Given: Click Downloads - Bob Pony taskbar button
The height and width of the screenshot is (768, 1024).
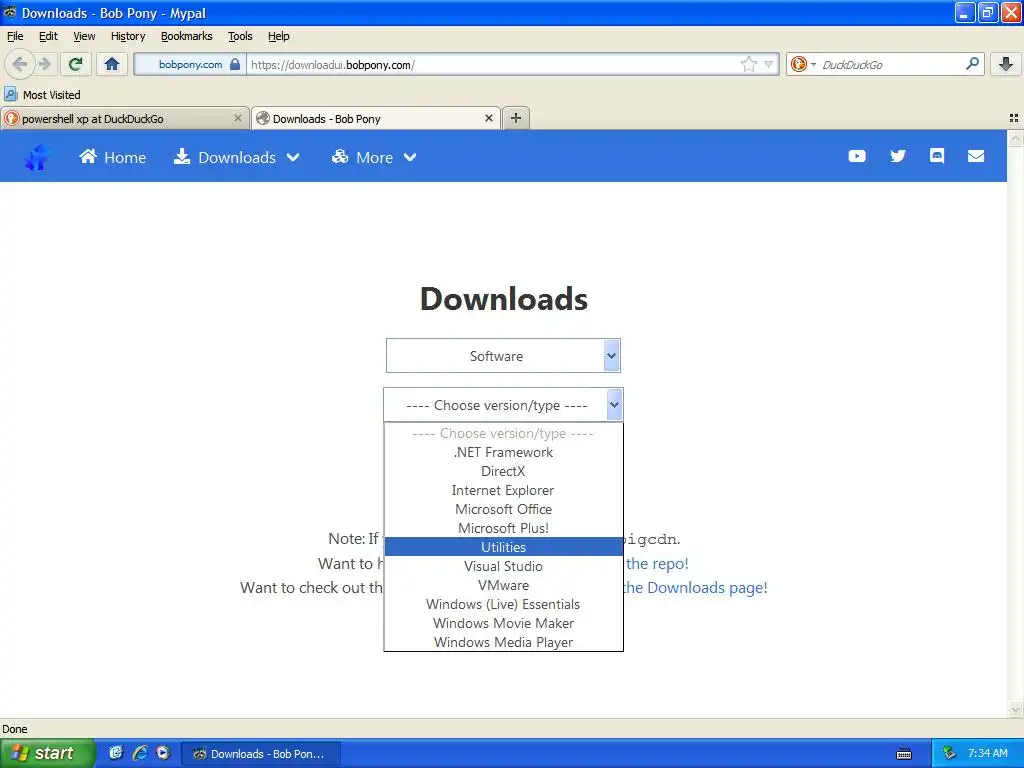Looking at the screenshot, I should pos(260,754).
